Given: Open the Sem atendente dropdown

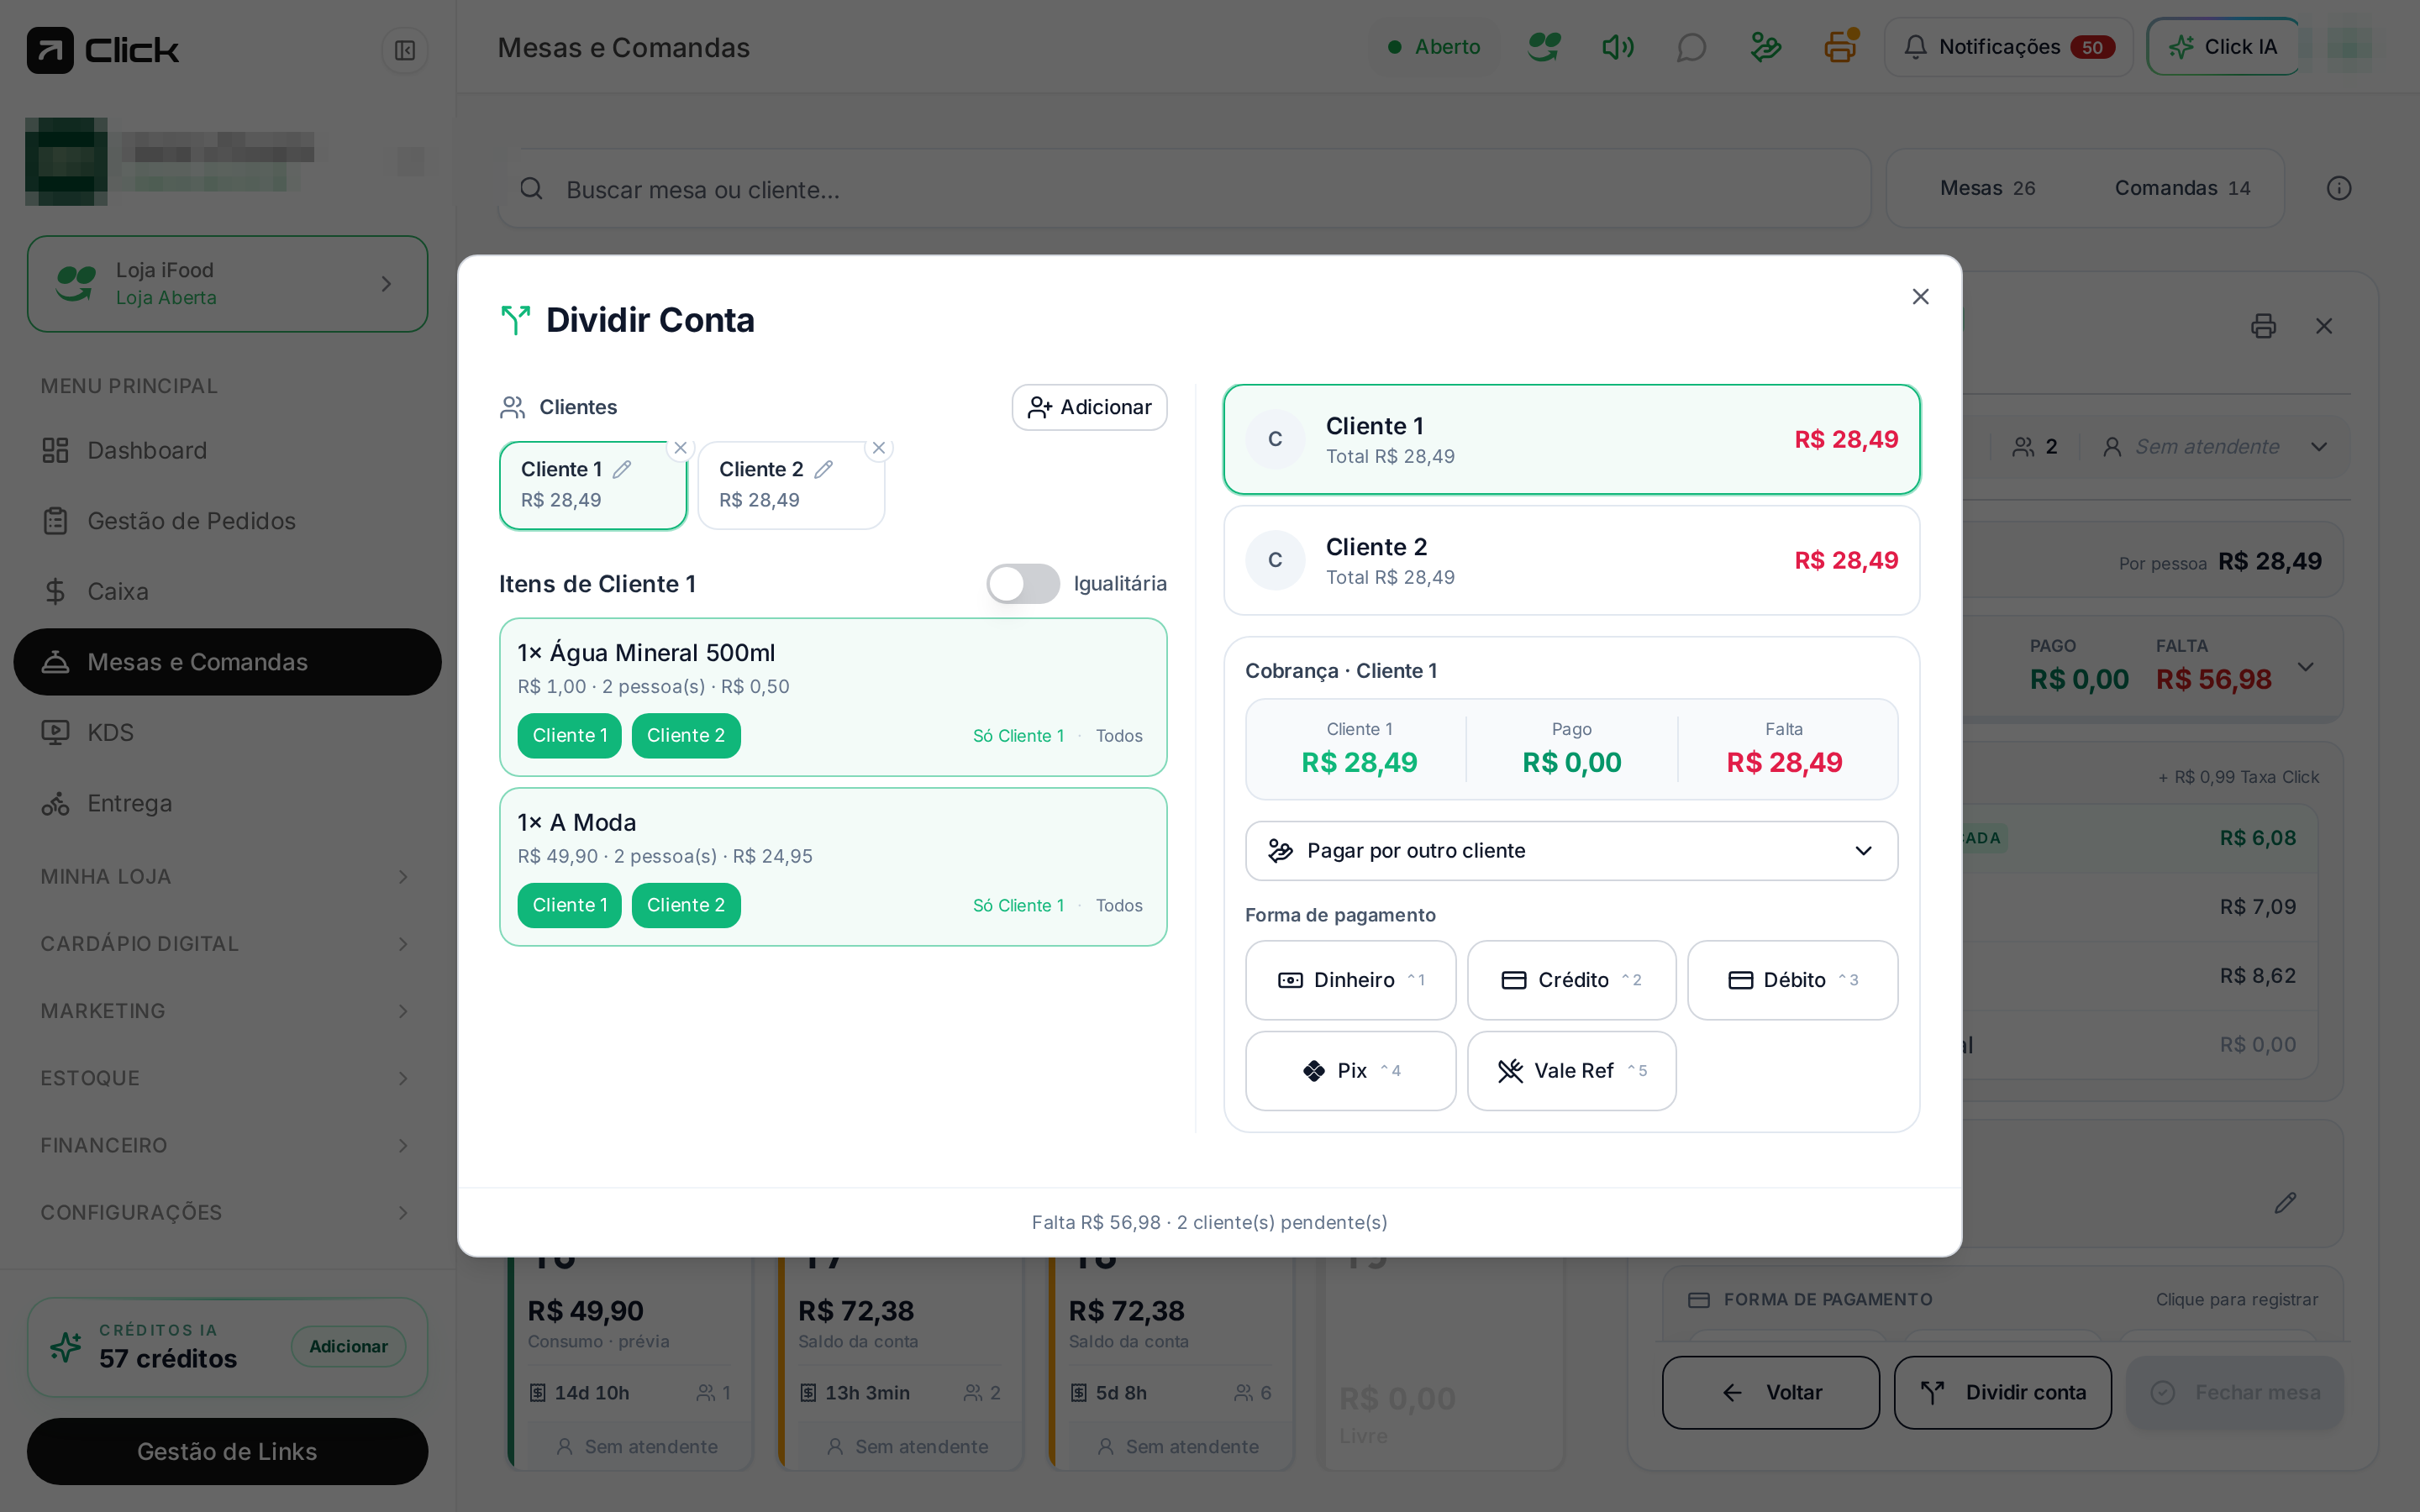Looking at the screenshot, I should [x=2215, y=447].
